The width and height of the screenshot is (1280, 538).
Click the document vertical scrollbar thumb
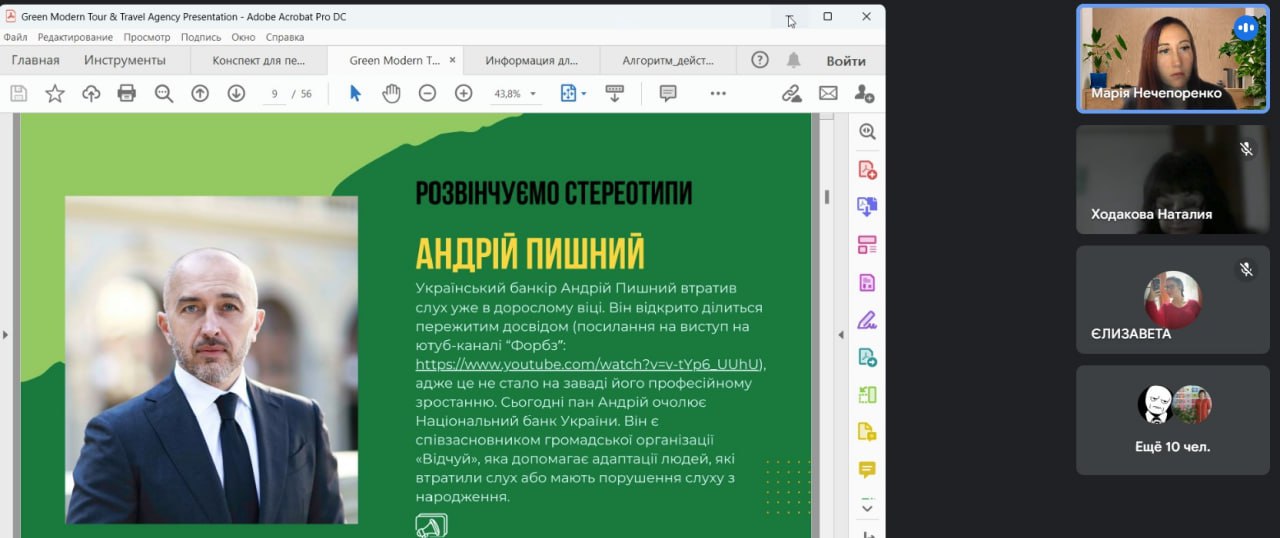click(x=827, y=196)
